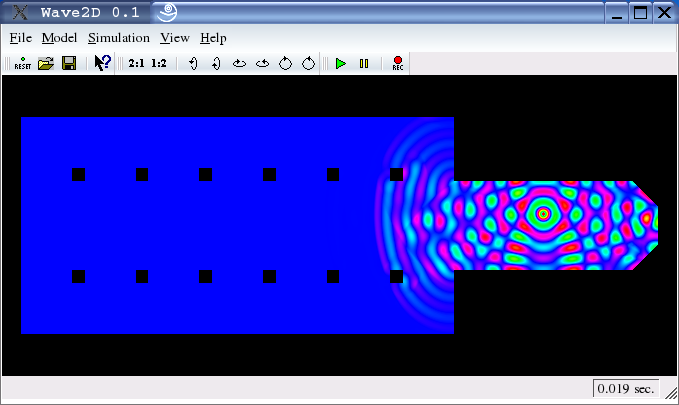The width and height of the screenshot is (679, 405).
Task: Open the Model menu
Action: click(x=59, y=38)
